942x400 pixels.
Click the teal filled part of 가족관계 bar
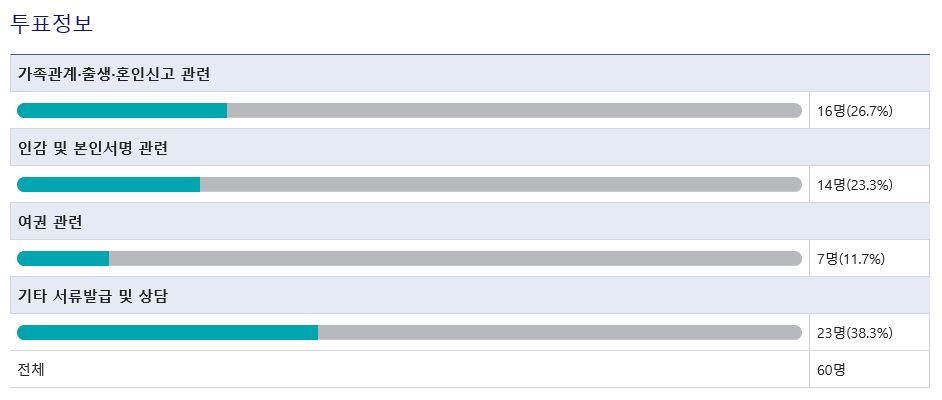coord(122,110)
